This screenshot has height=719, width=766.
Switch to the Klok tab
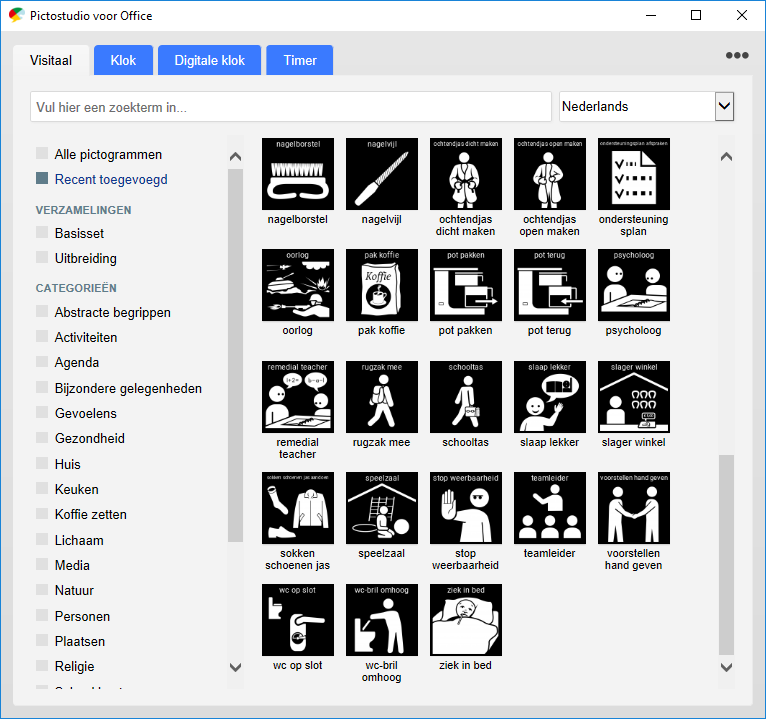click(123, 60)
